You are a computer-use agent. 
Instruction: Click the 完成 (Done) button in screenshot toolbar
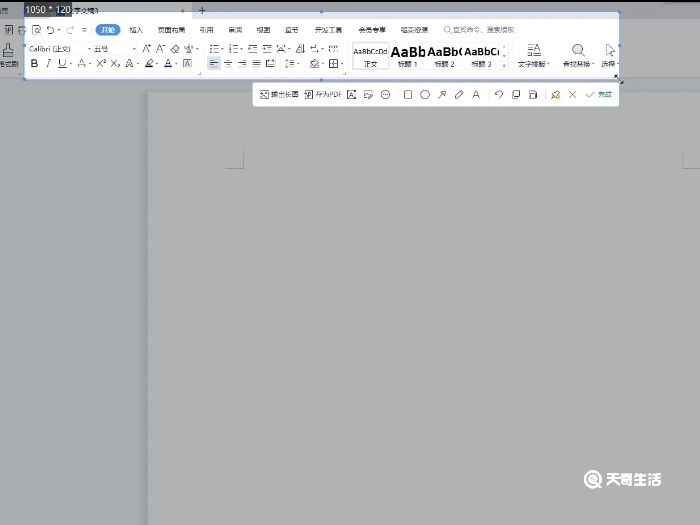tap(599, 94)
